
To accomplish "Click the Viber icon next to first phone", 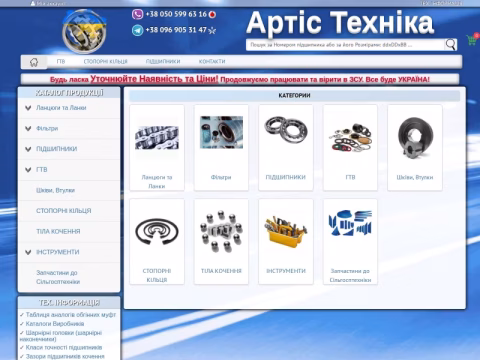I will coord(137,14).
